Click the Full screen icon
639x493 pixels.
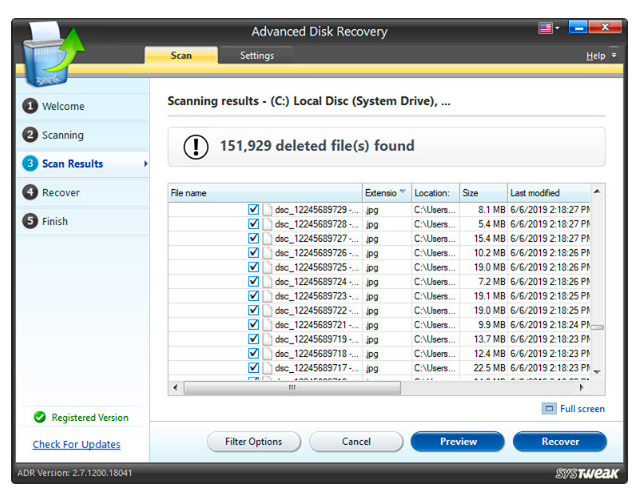(549, 408)
